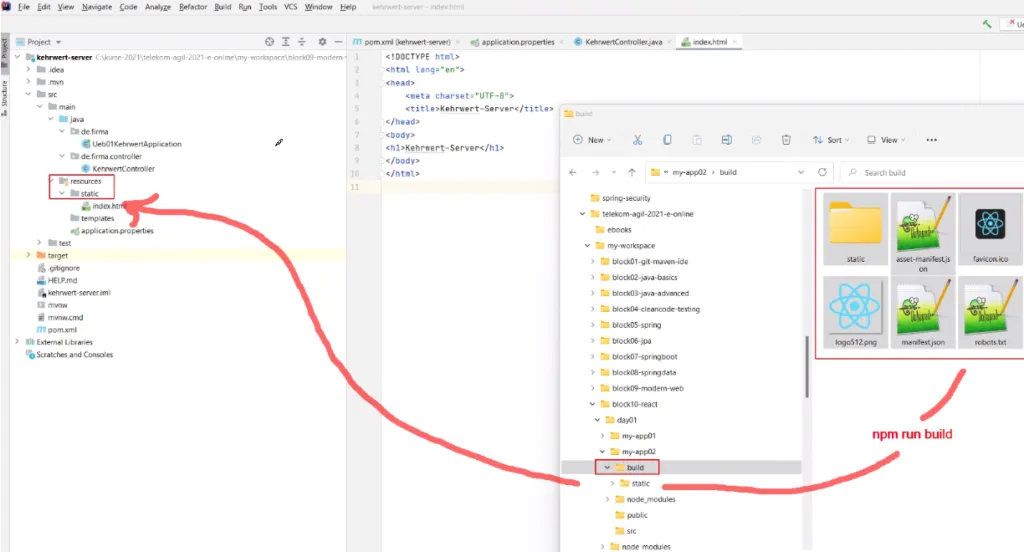Click Rename icon in Explorer toolbar
This screenshot has width=1024, height=552.
(x=726, y=140)
